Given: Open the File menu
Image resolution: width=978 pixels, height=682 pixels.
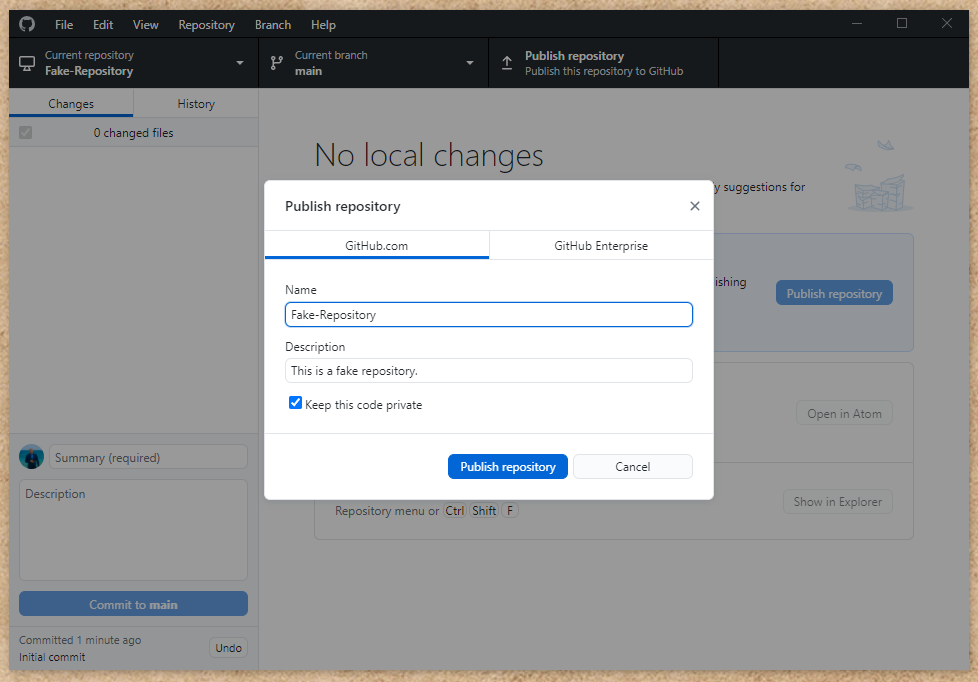Looking at the screenshot, I should pyautogui.click(x=64, y=25).
